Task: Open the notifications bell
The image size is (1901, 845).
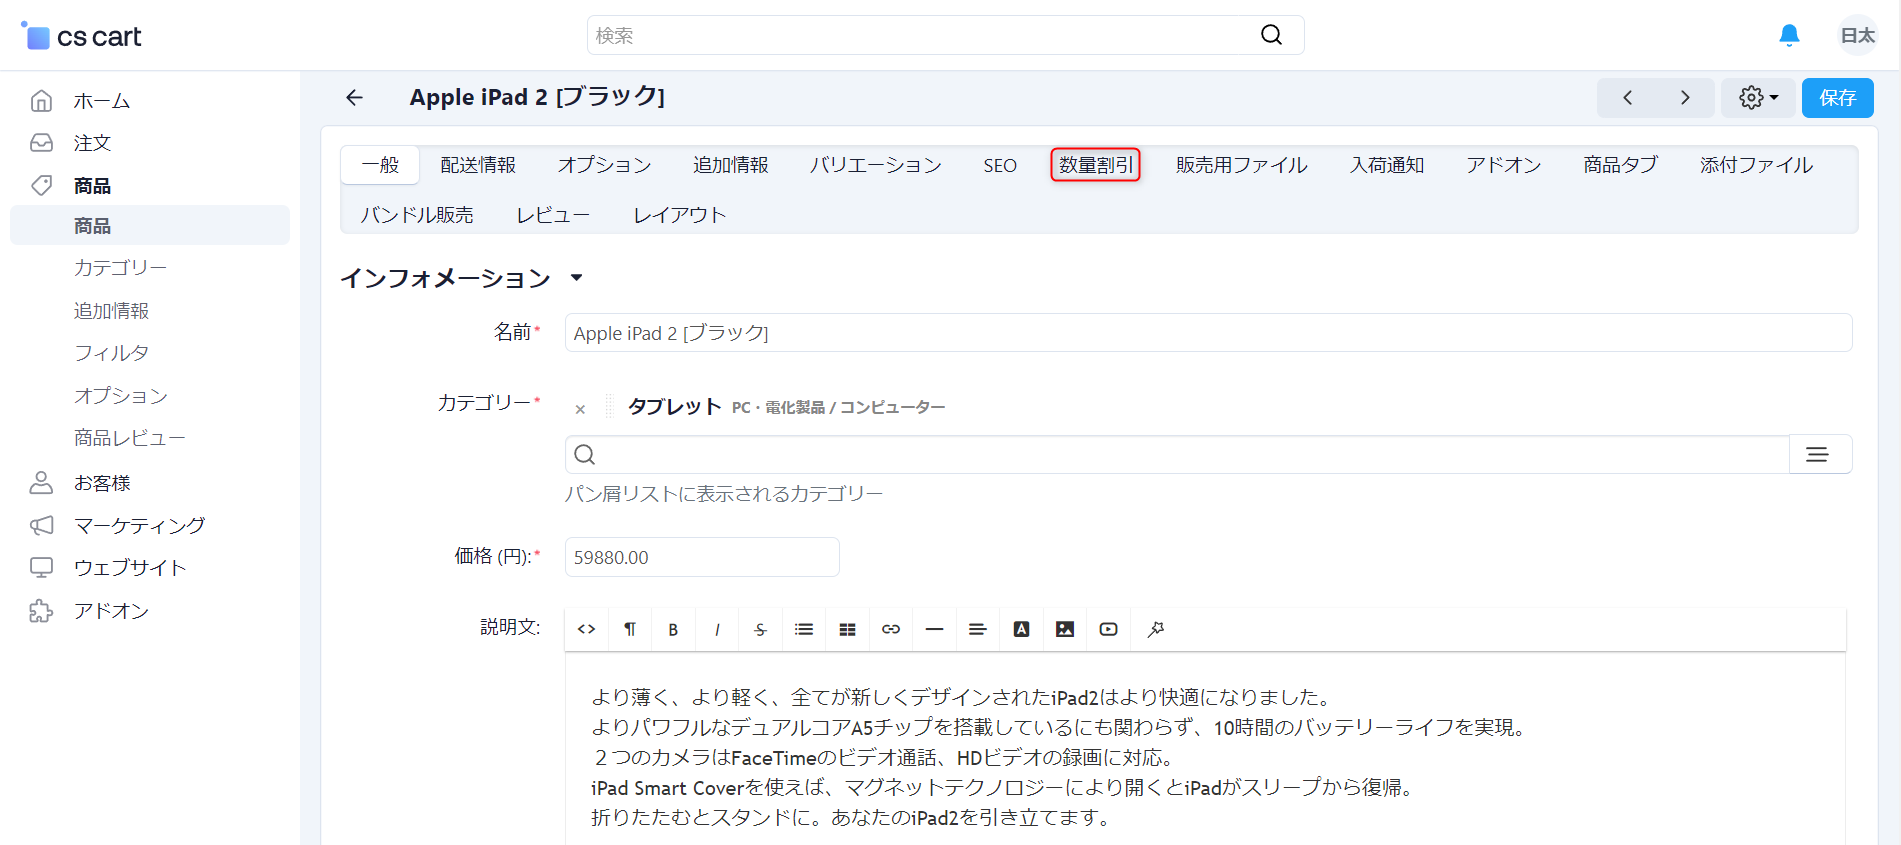Action: pos(1789,36)
